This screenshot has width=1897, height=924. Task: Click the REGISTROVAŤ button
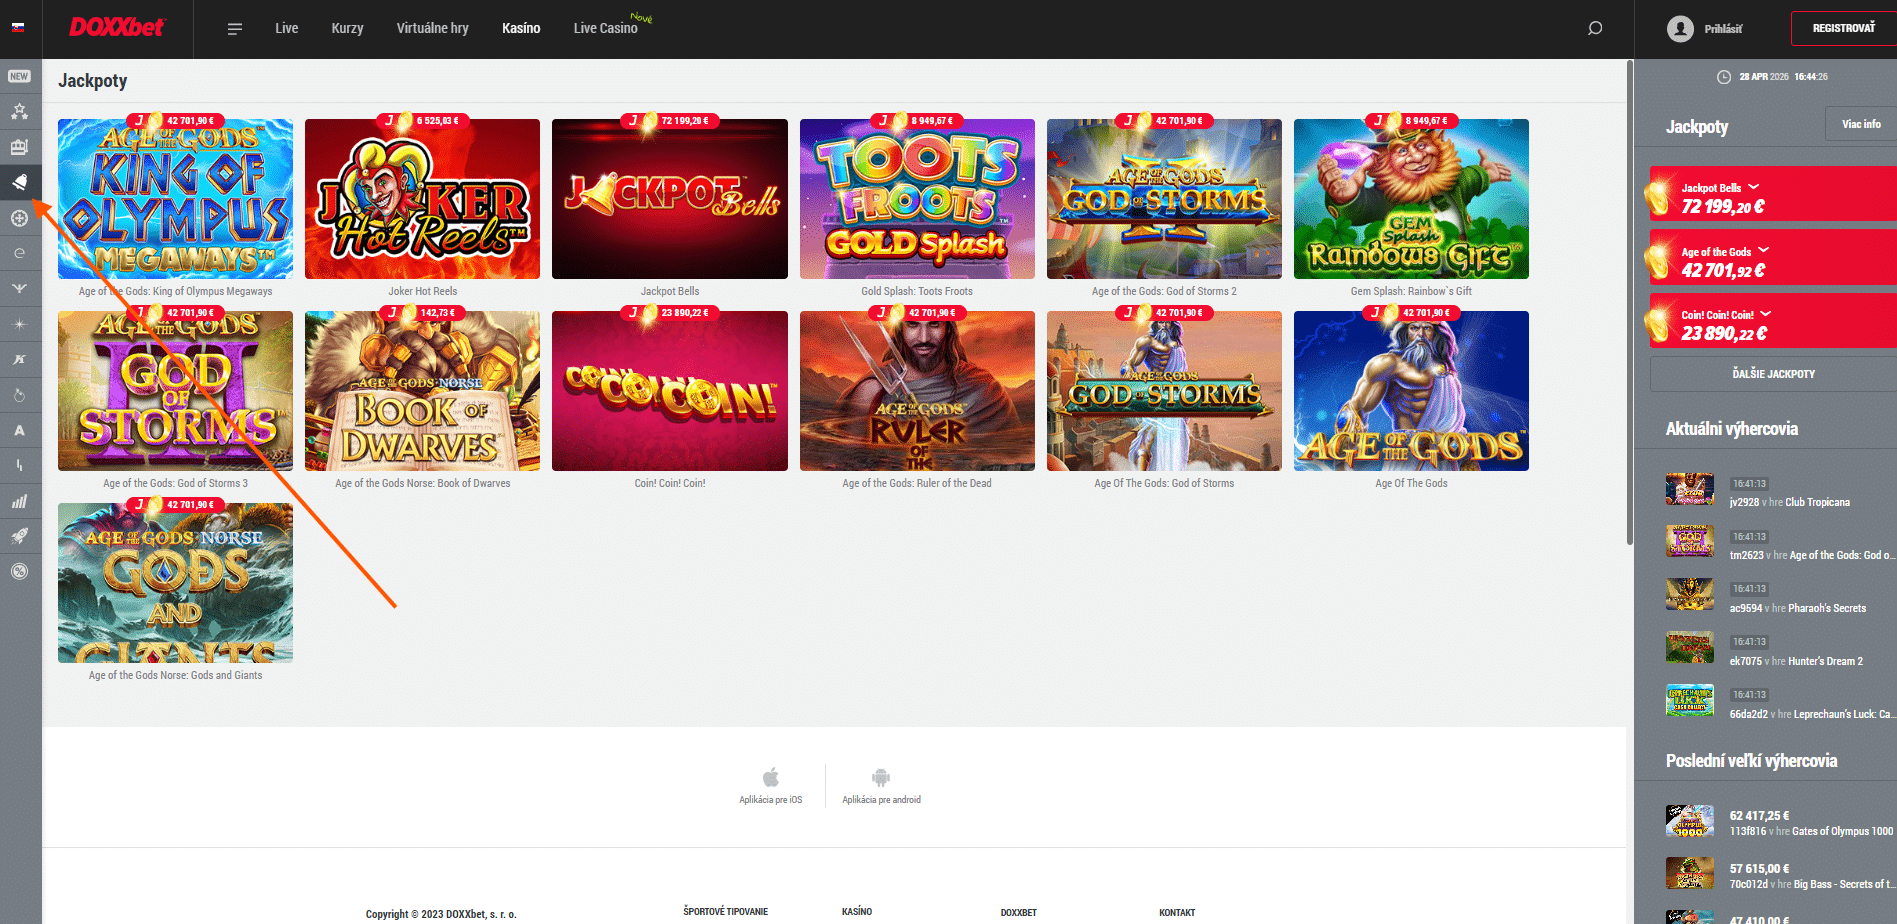tap(1844, 28)
